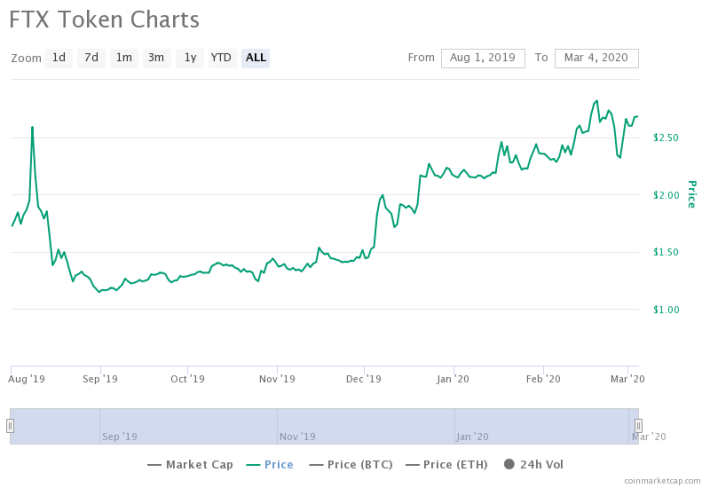
Task: Click the From date field Aug 1, 2019
Action: point(483,58)
